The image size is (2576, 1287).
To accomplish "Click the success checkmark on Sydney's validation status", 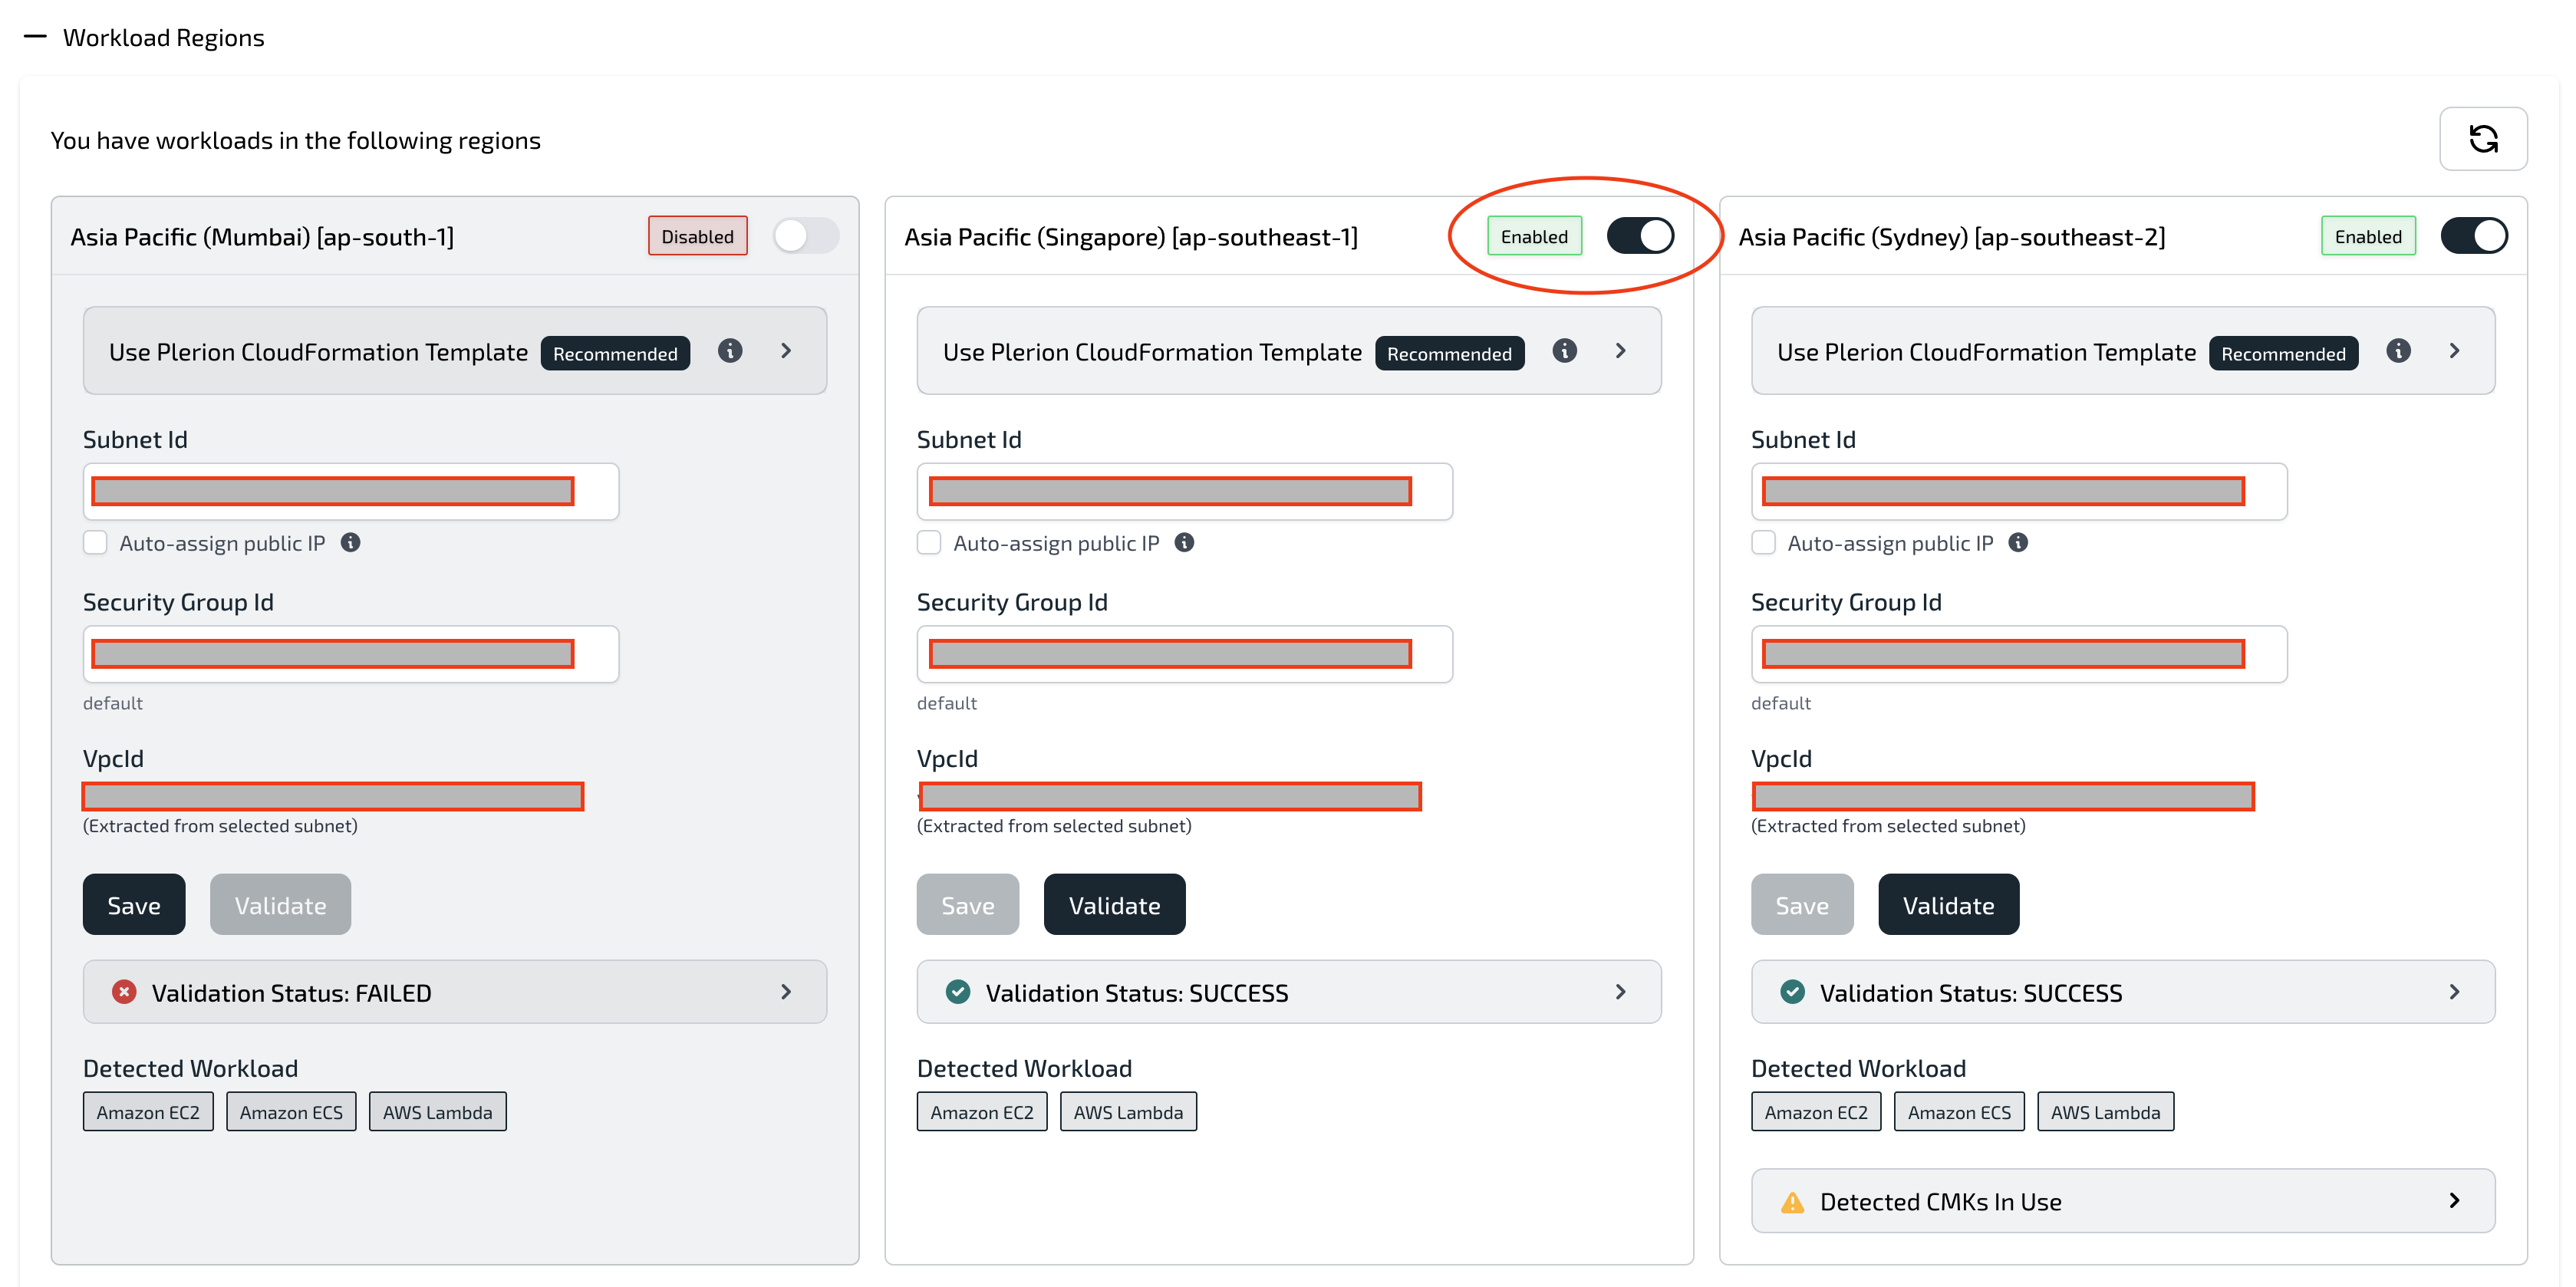I will click(1791, 992).
